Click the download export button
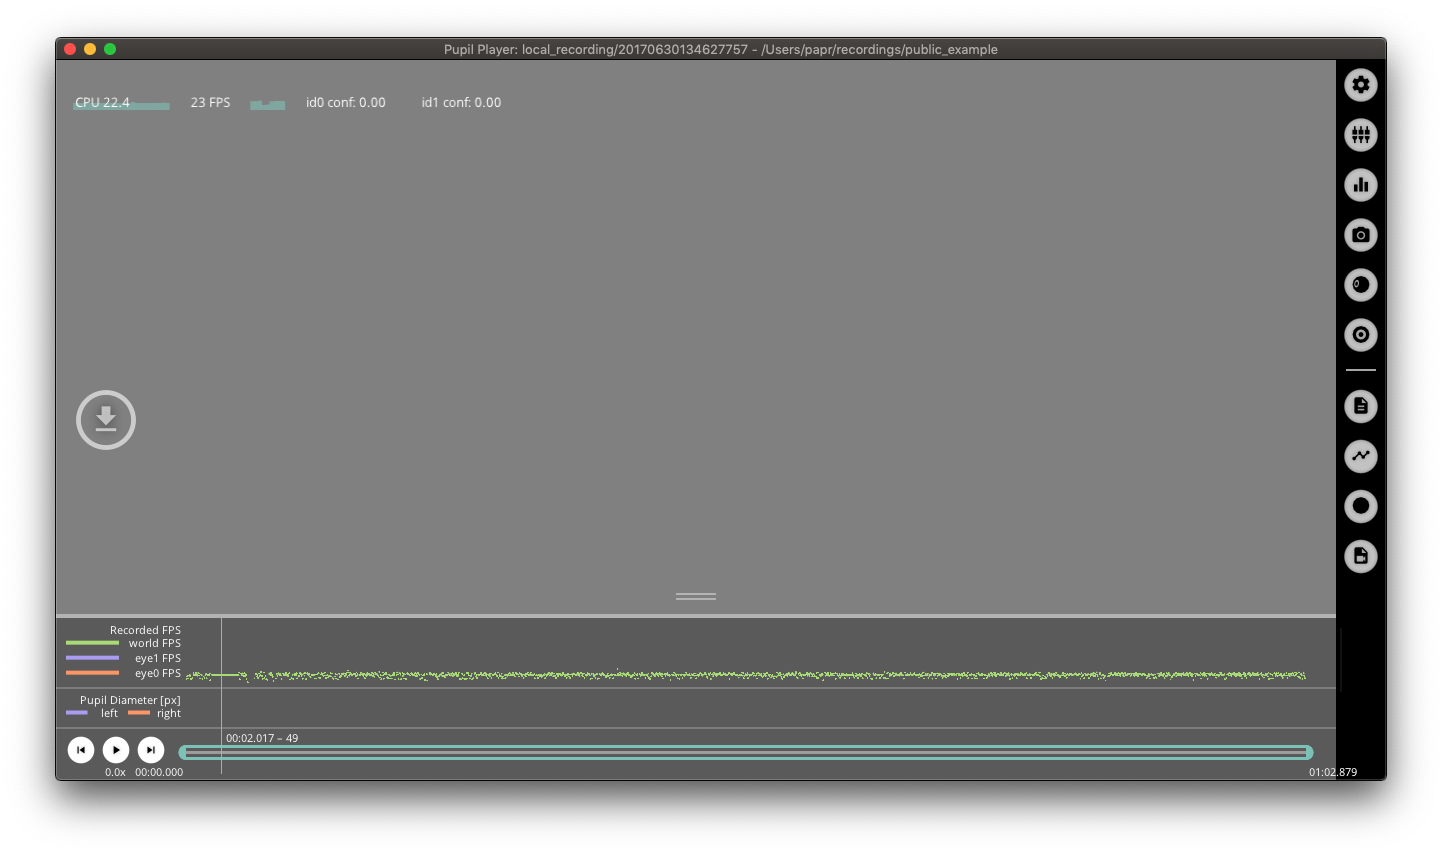 (x=106, y=420)
